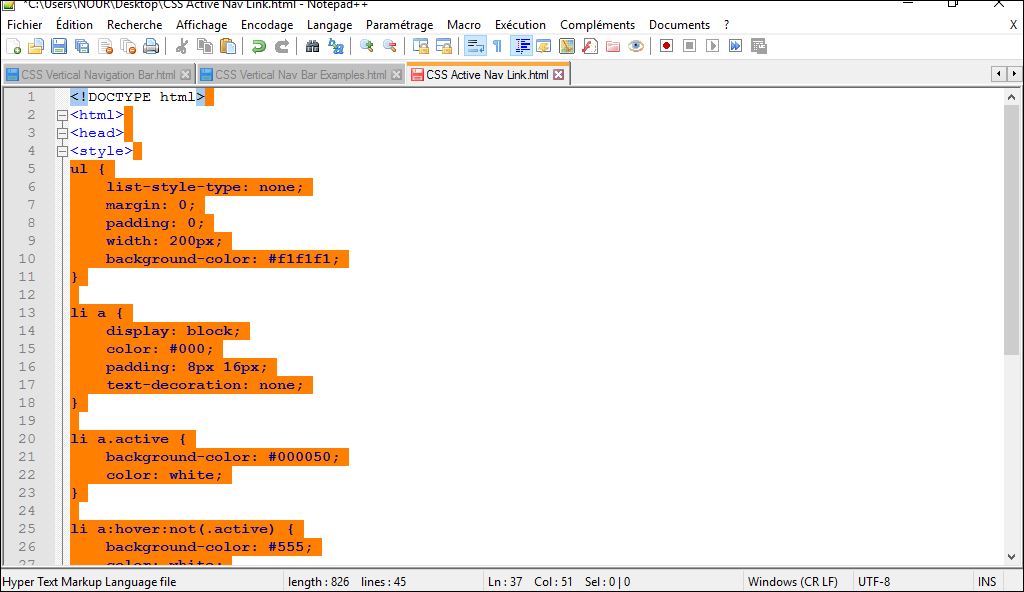Open a file using the folder icon
1024x592 pixels.
click(x=36, y=46)
